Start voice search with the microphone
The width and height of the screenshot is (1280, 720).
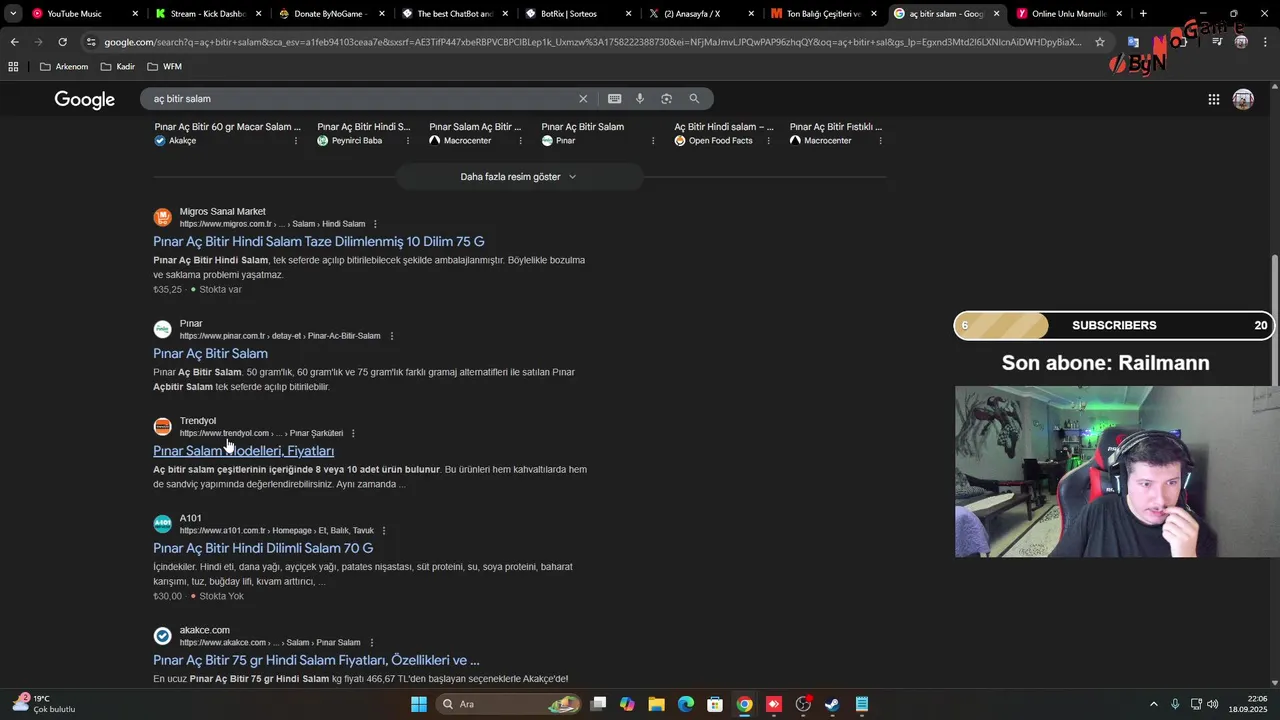[640, 99]
